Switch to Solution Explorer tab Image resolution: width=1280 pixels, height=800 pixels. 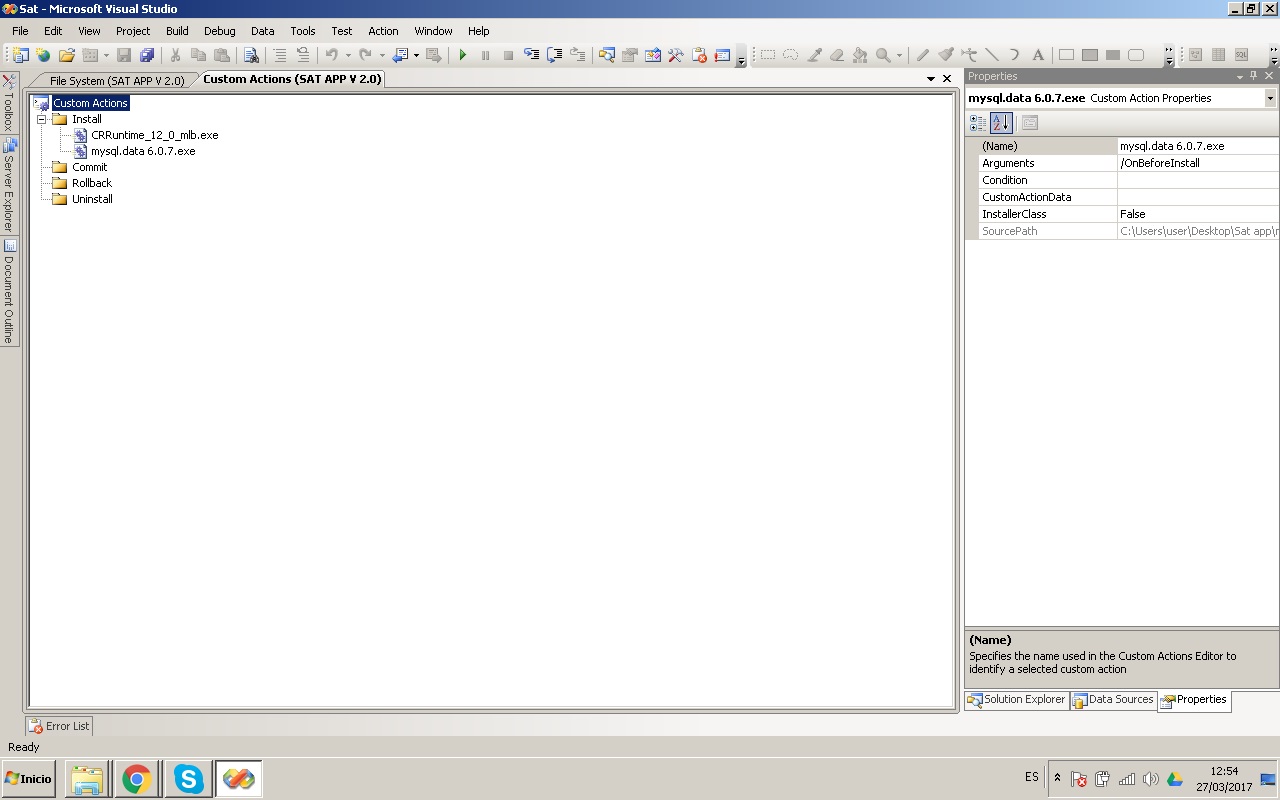tap(1017, 700)
